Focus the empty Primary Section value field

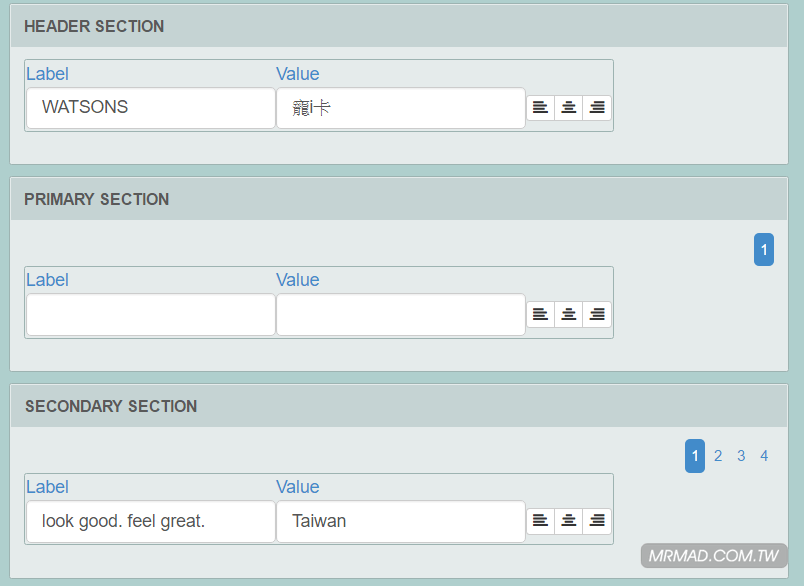[400, 315]
